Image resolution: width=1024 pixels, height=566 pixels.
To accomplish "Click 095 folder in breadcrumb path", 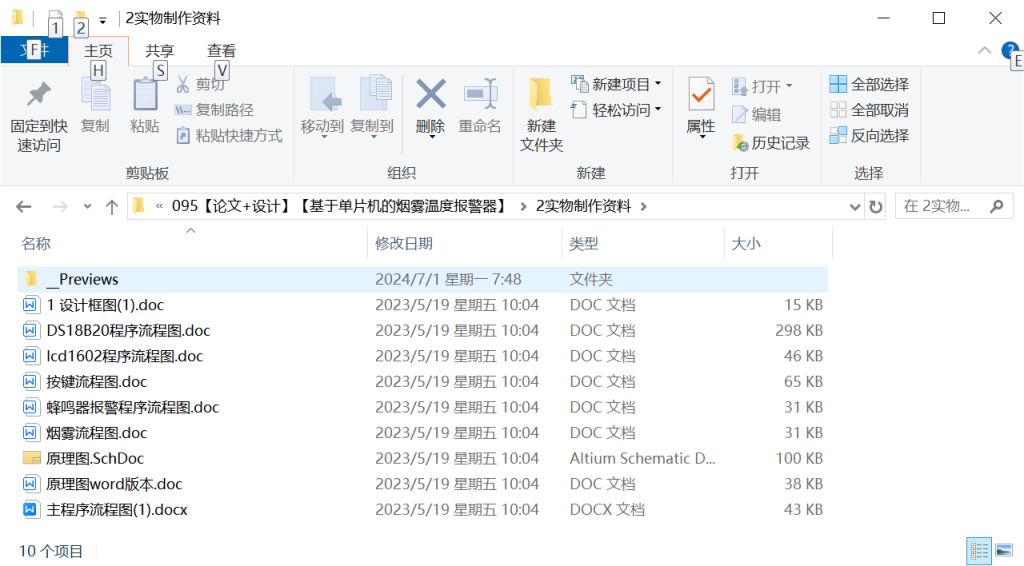I will pos(339,206).
